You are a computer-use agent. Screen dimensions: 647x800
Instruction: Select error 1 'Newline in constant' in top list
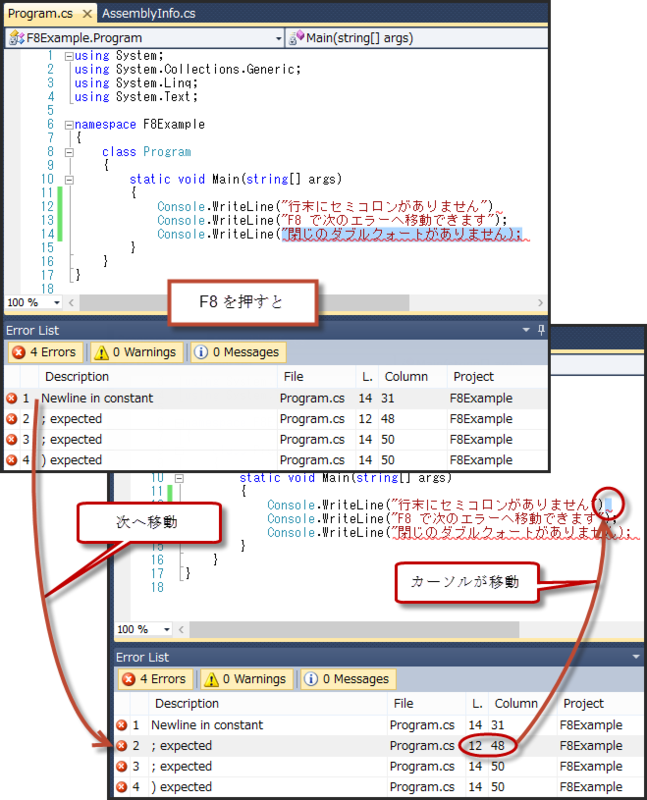(x=276, y=398)
